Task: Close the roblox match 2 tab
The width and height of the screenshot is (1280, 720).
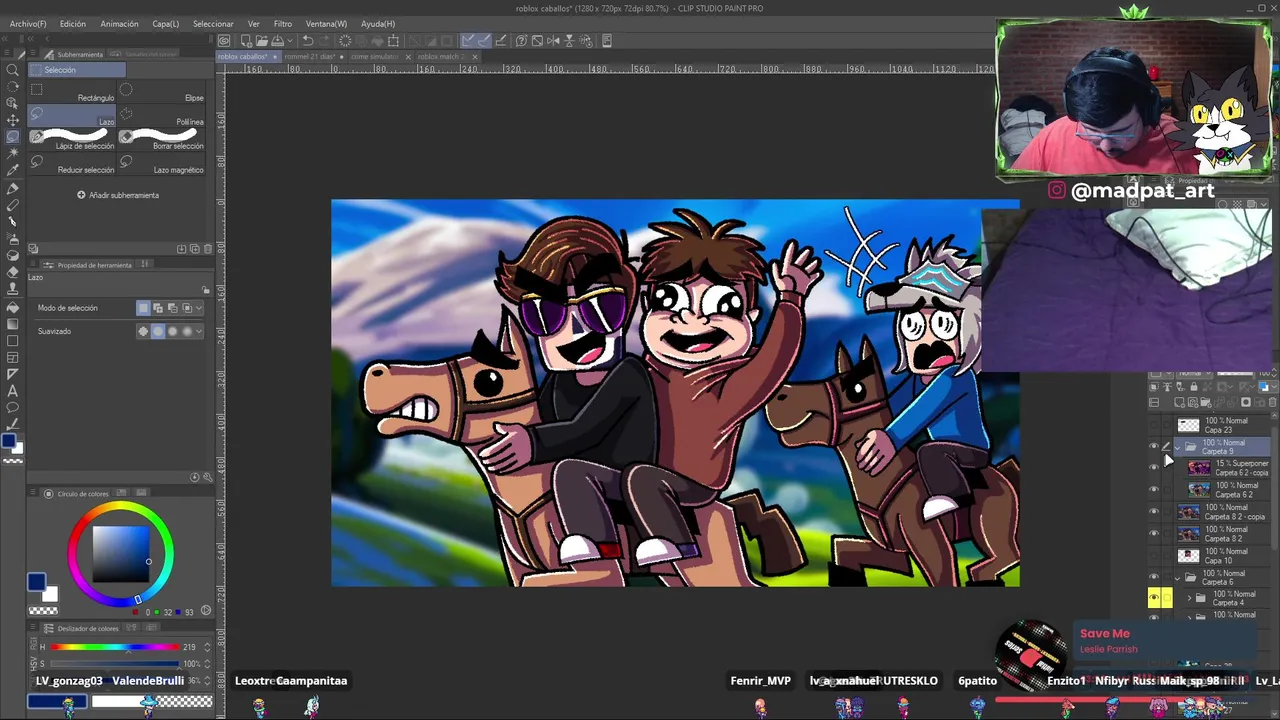Action: (474, 57)
